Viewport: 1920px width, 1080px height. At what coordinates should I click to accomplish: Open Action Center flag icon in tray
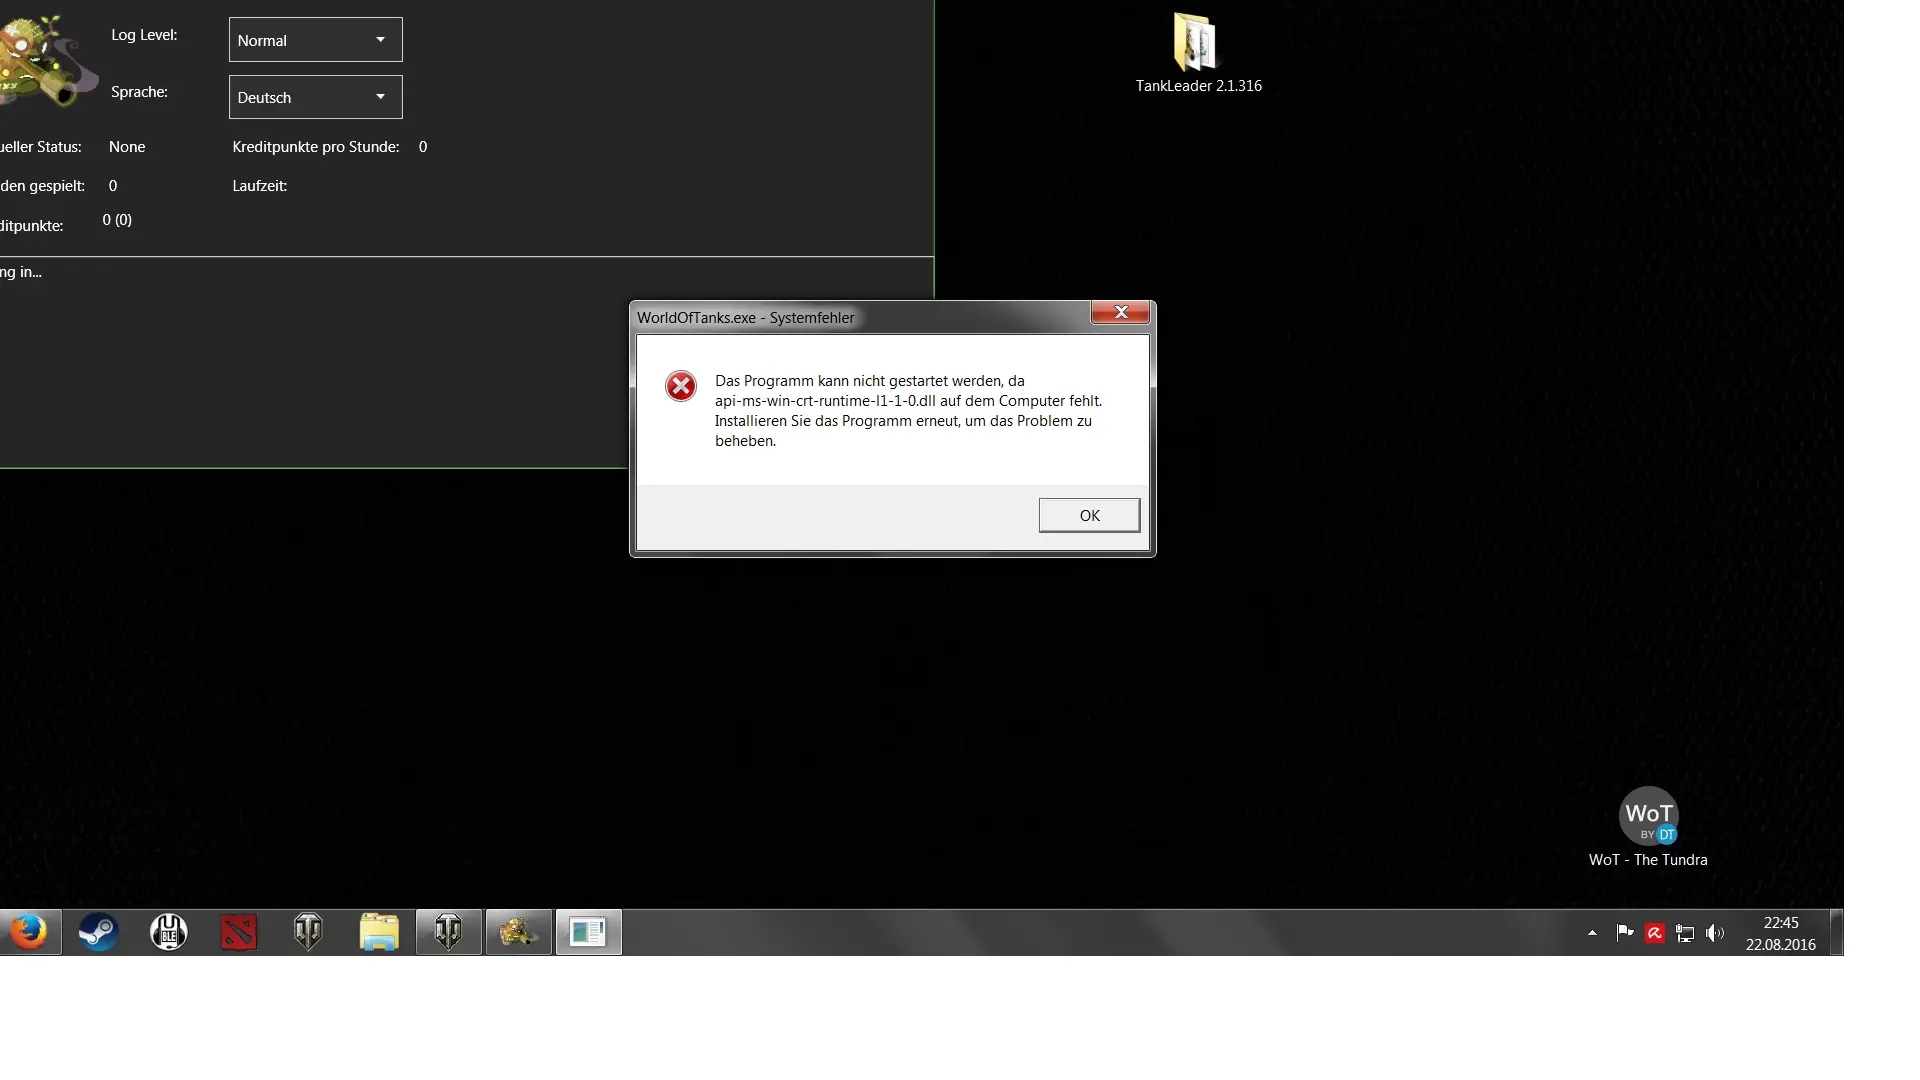click(1625, 933)
